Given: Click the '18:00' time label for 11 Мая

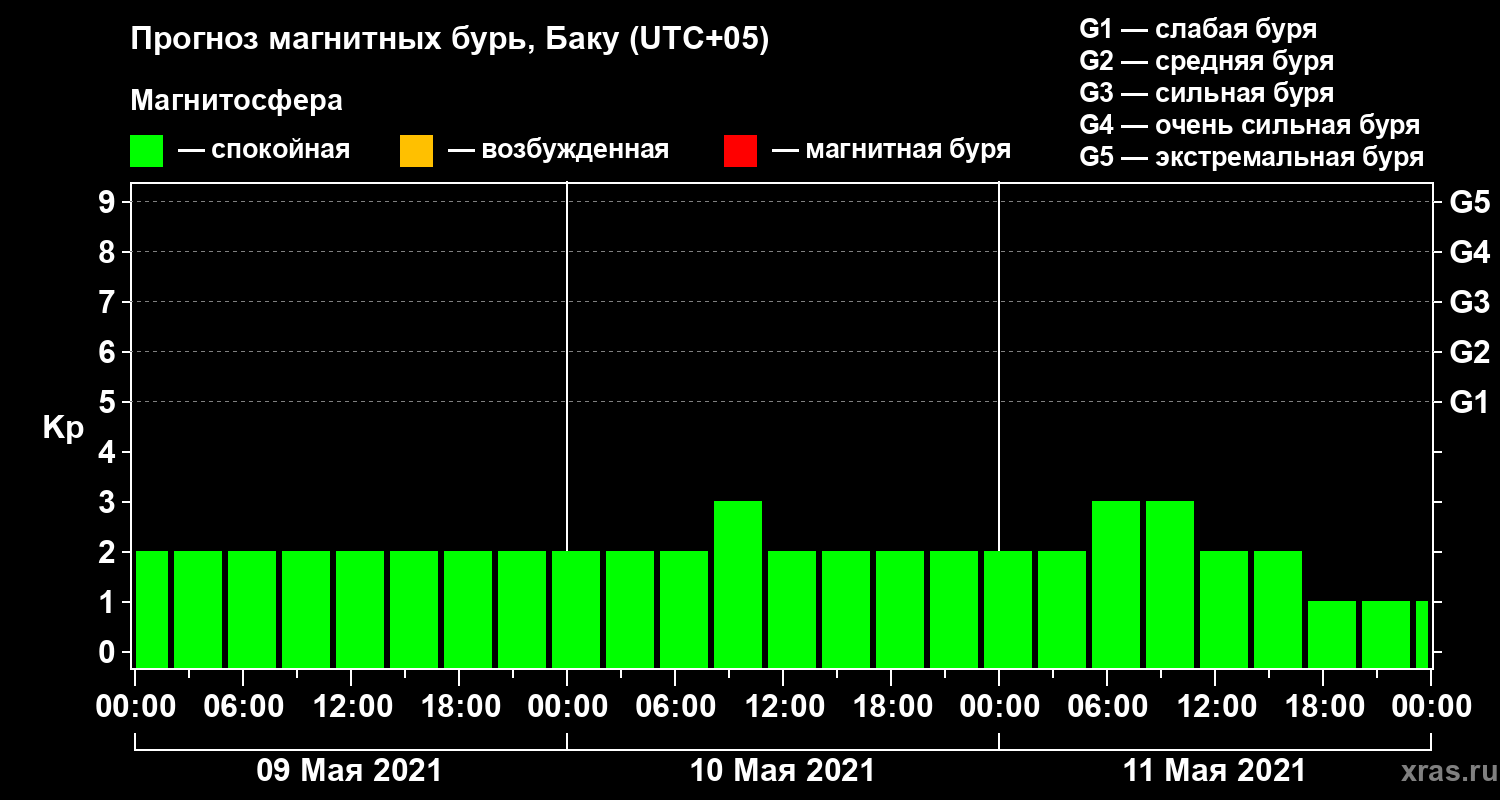Looking at the screenshot, I should [x=1324, y=706].
